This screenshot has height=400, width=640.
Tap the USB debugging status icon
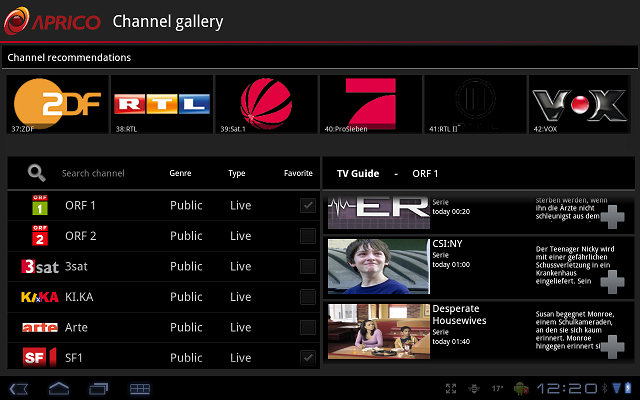(474, 389)
